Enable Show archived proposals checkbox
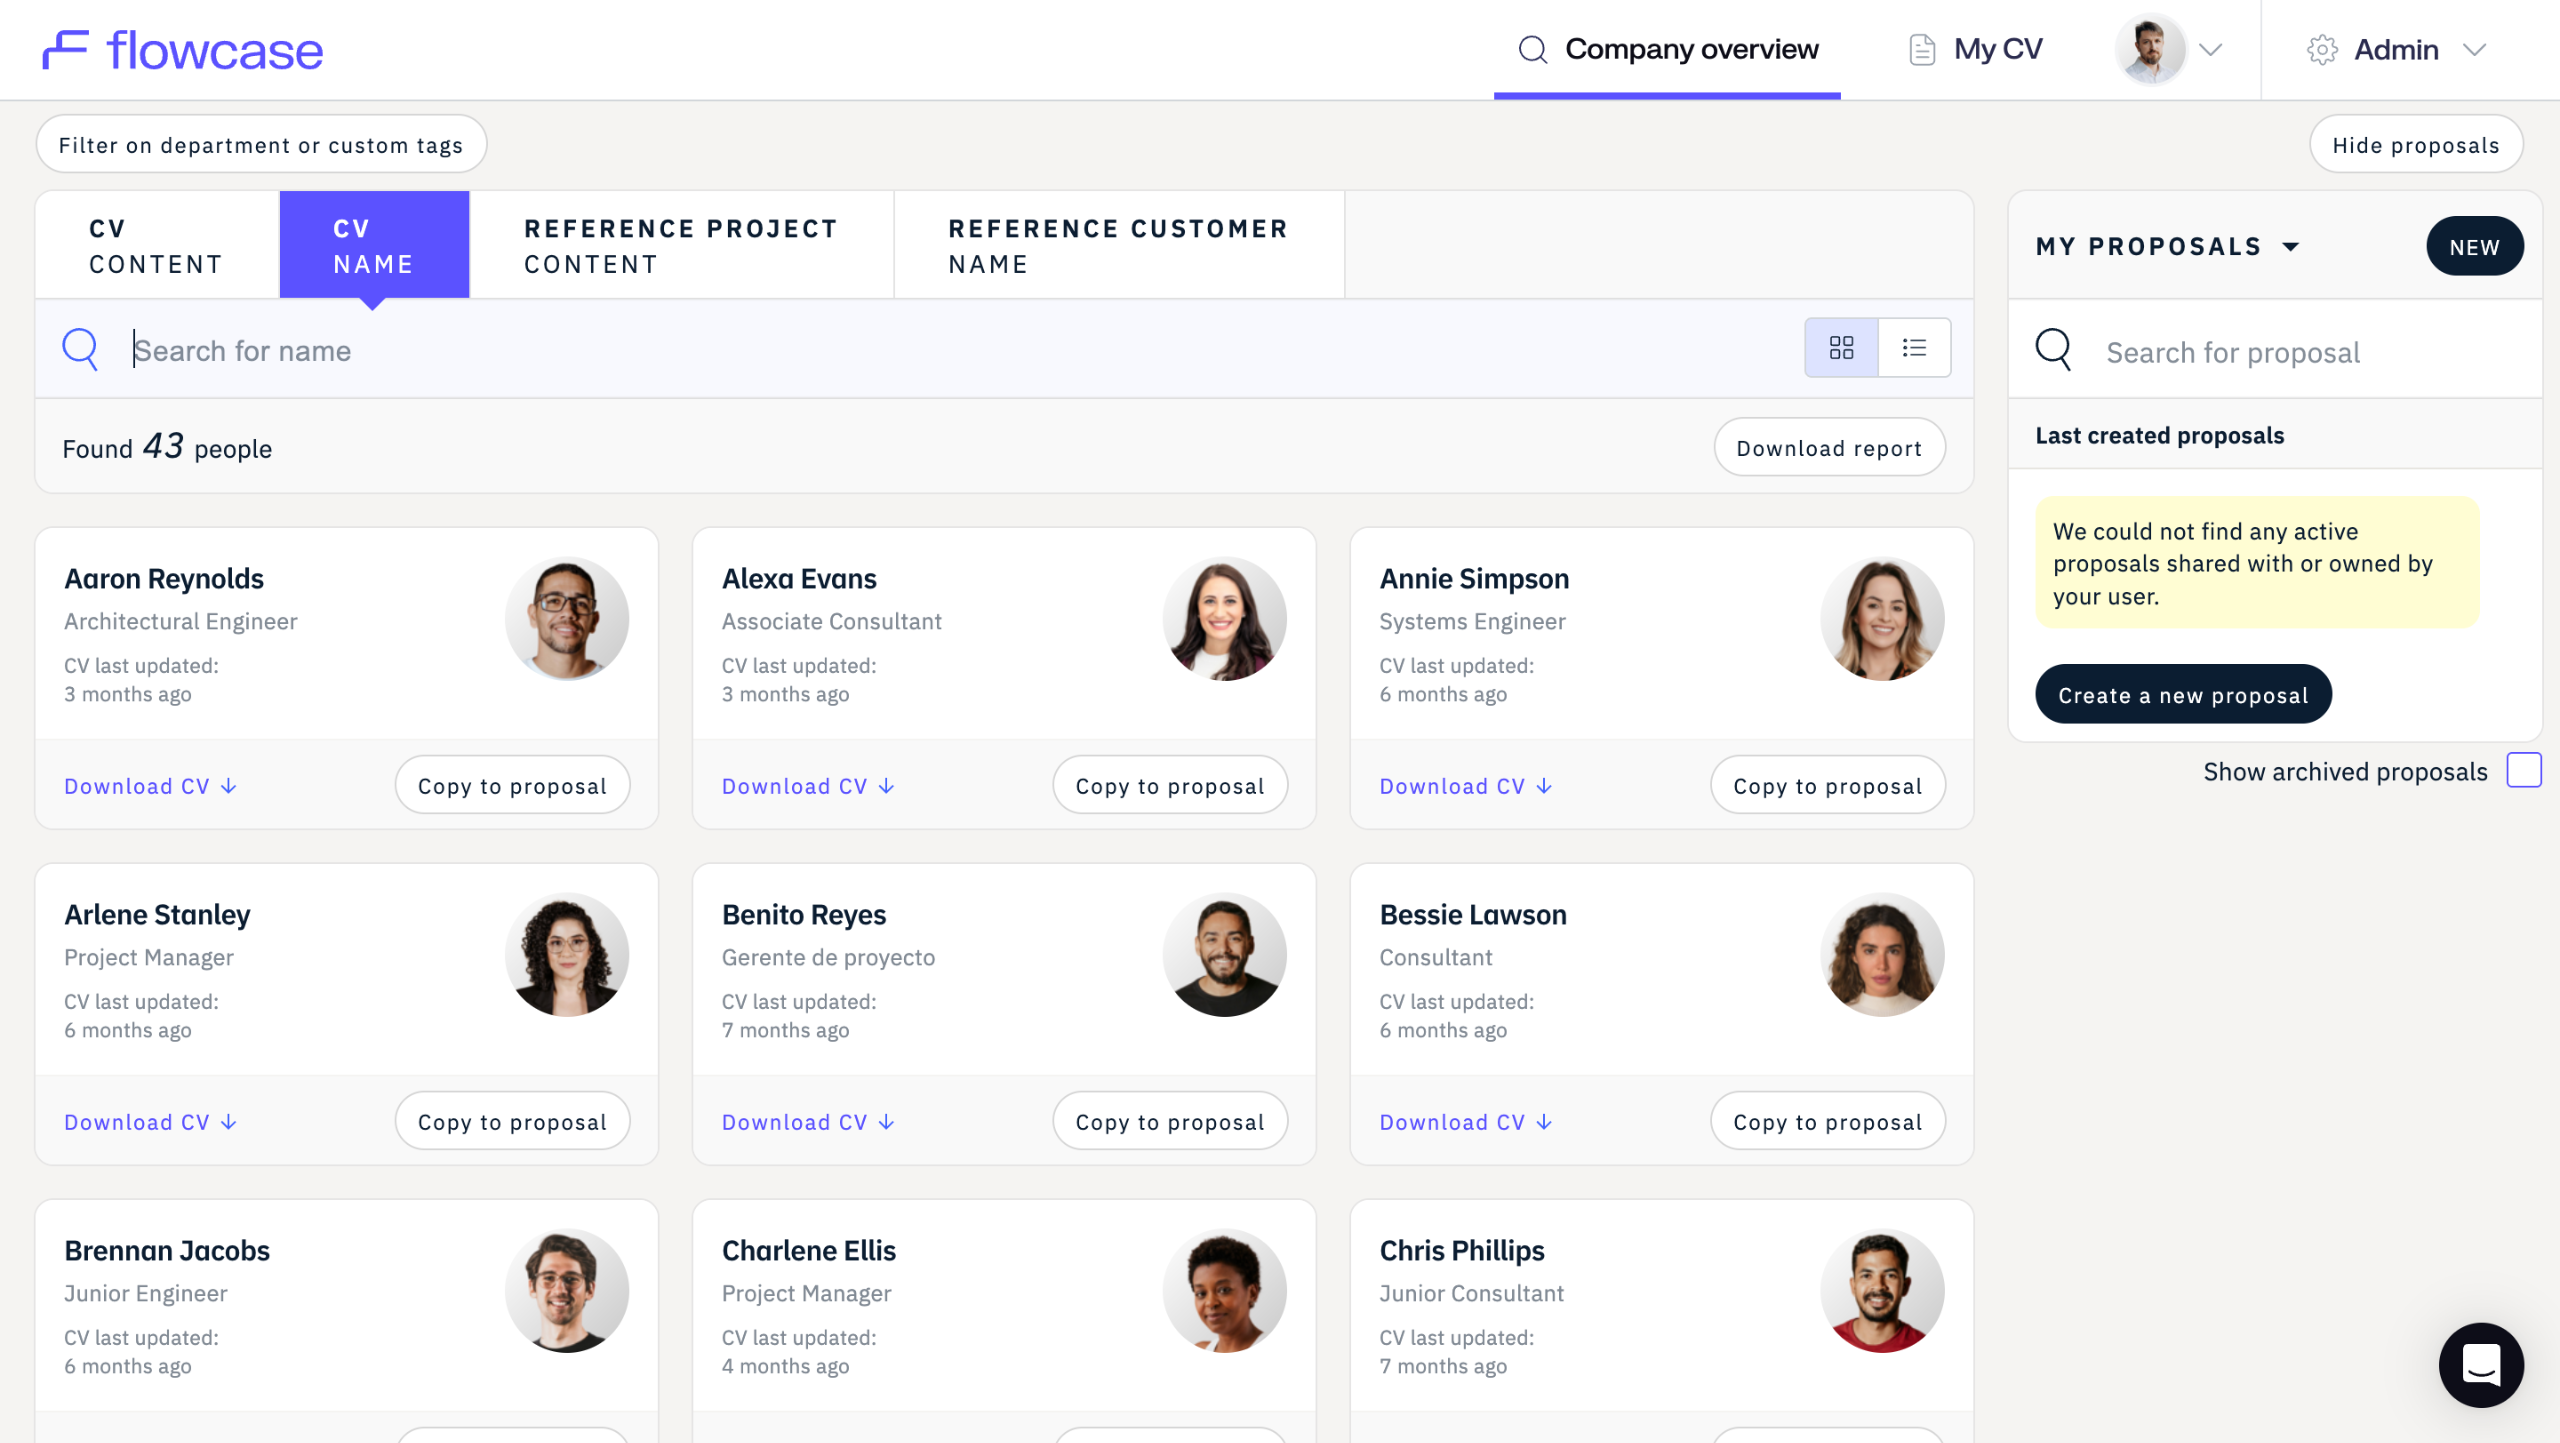 click(2523, 771)
